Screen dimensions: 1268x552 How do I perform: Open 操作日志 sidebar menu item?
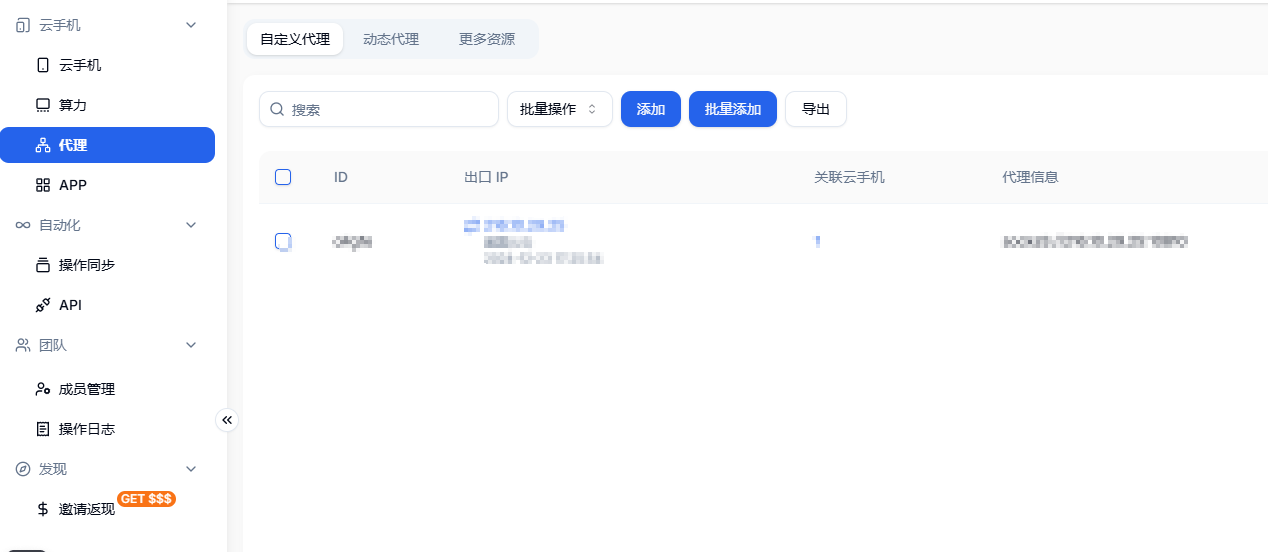click(107, 429)
